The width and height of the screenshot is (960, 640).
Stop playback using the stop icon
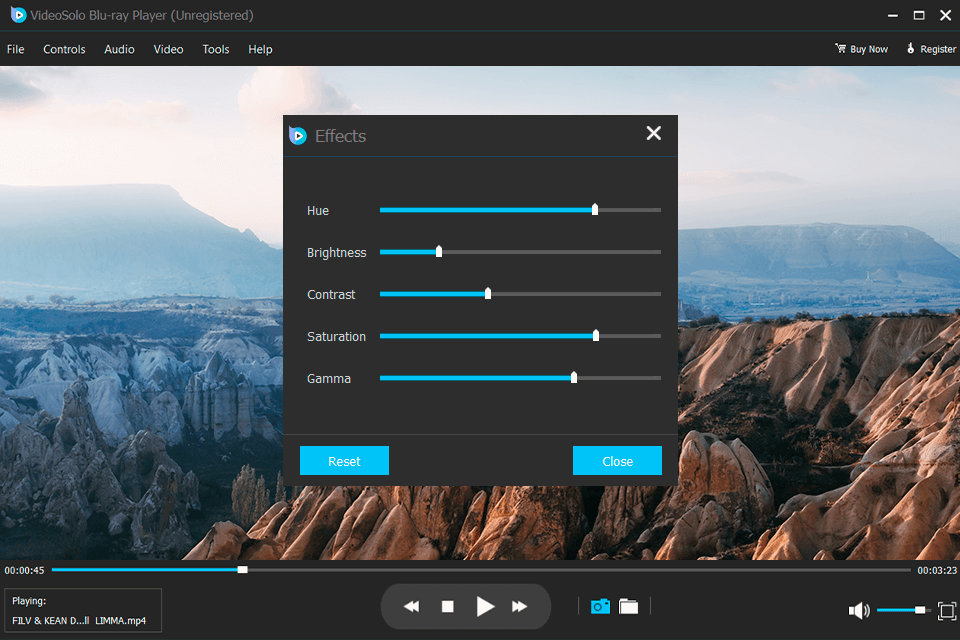pyautogui.click(x=447, y=606)
